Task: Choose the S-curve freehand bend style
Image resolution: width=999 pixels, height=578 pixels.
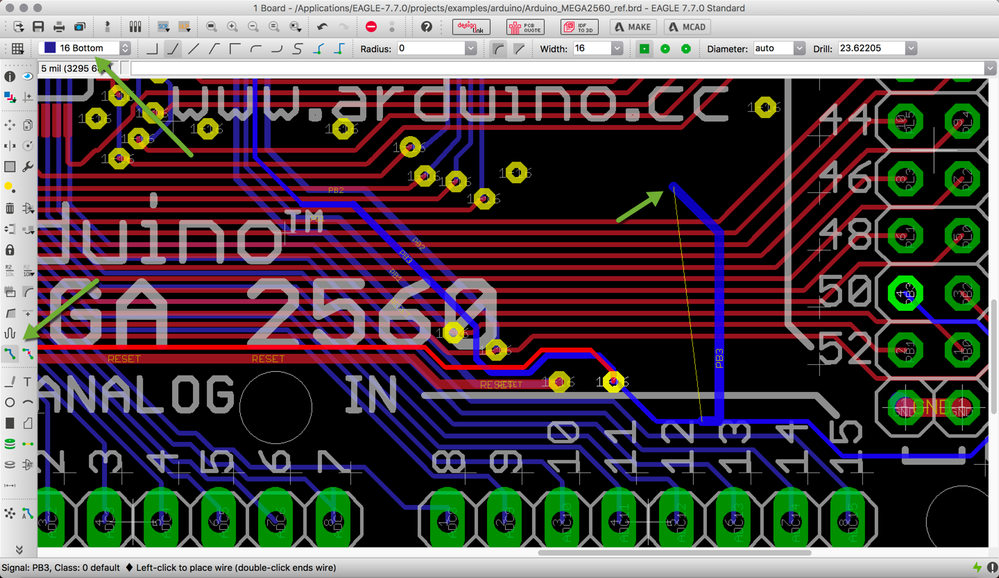Action: tap(298, 48)
